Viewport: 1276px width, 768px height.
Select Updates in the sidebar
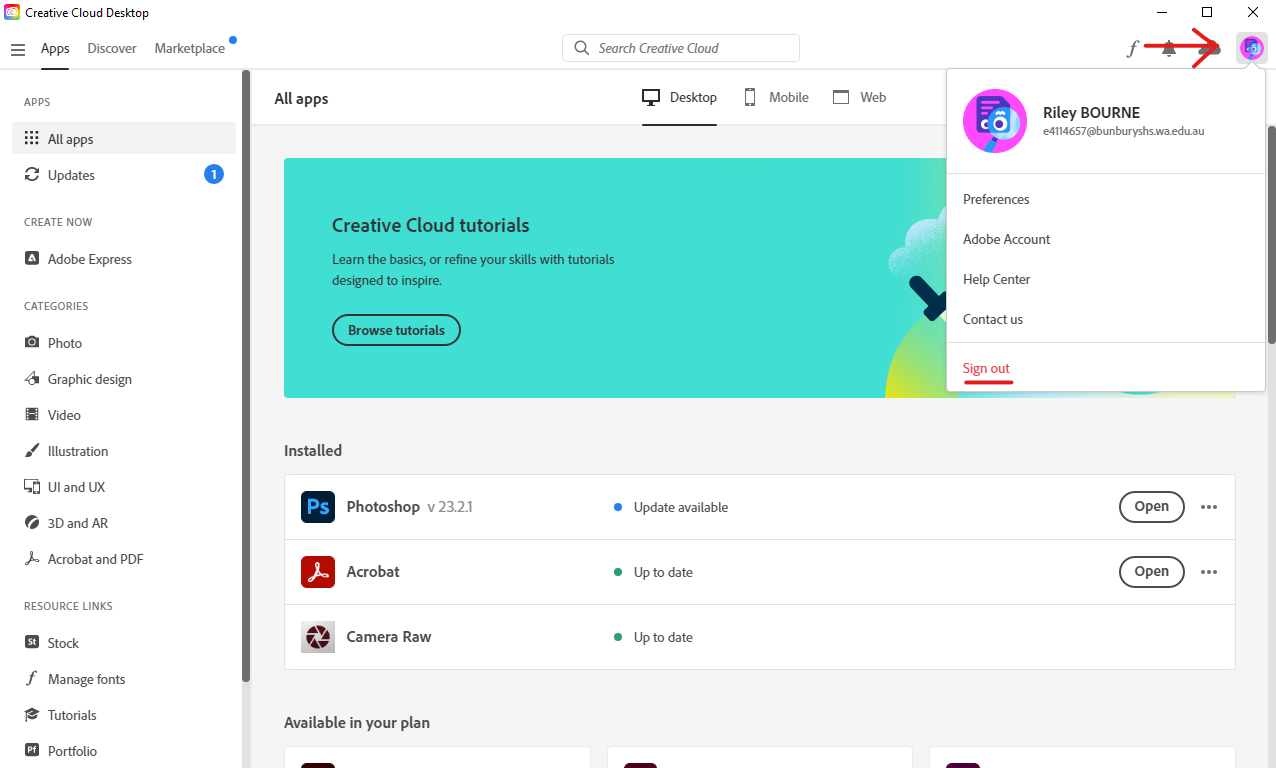pos(71,175)
